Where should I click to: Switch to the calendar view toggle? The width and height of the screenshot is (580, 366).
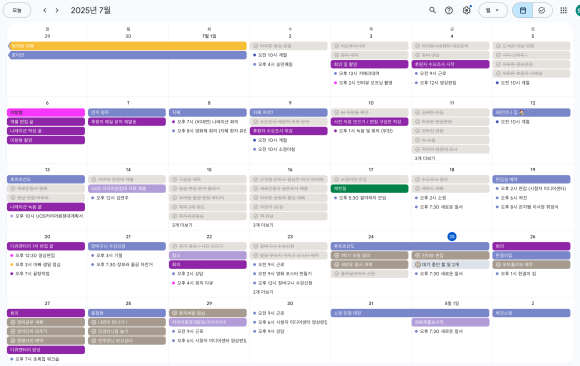tap(523, 10)
